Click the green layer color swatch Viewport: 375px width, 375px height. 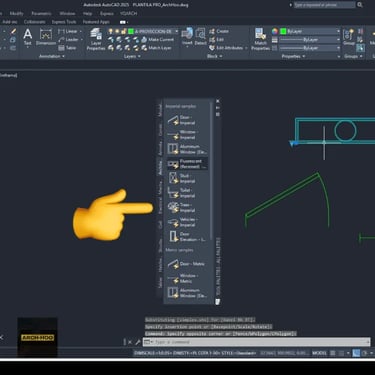131,31
